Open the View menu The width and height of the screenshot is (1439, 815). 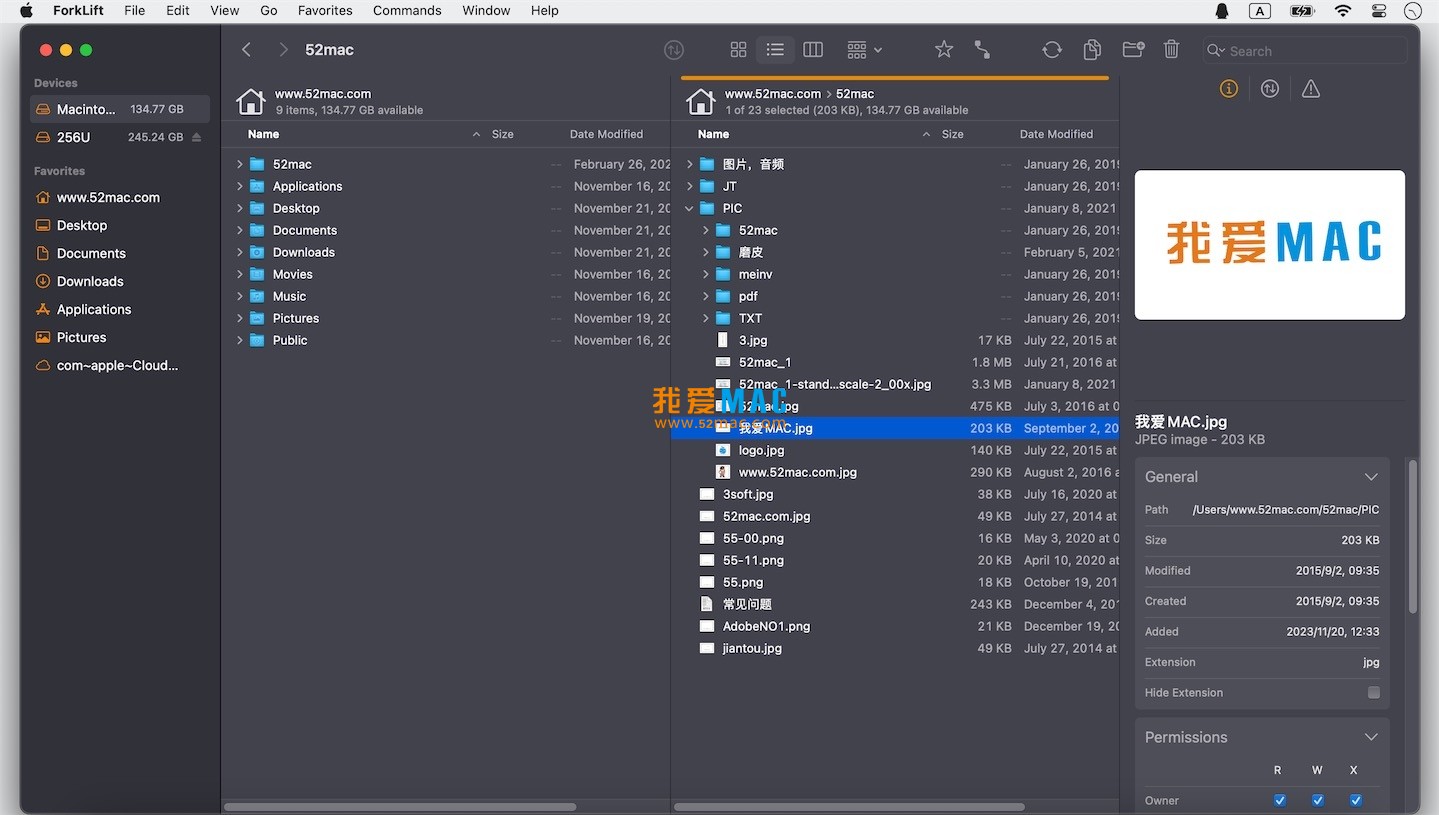pos(224,10)
